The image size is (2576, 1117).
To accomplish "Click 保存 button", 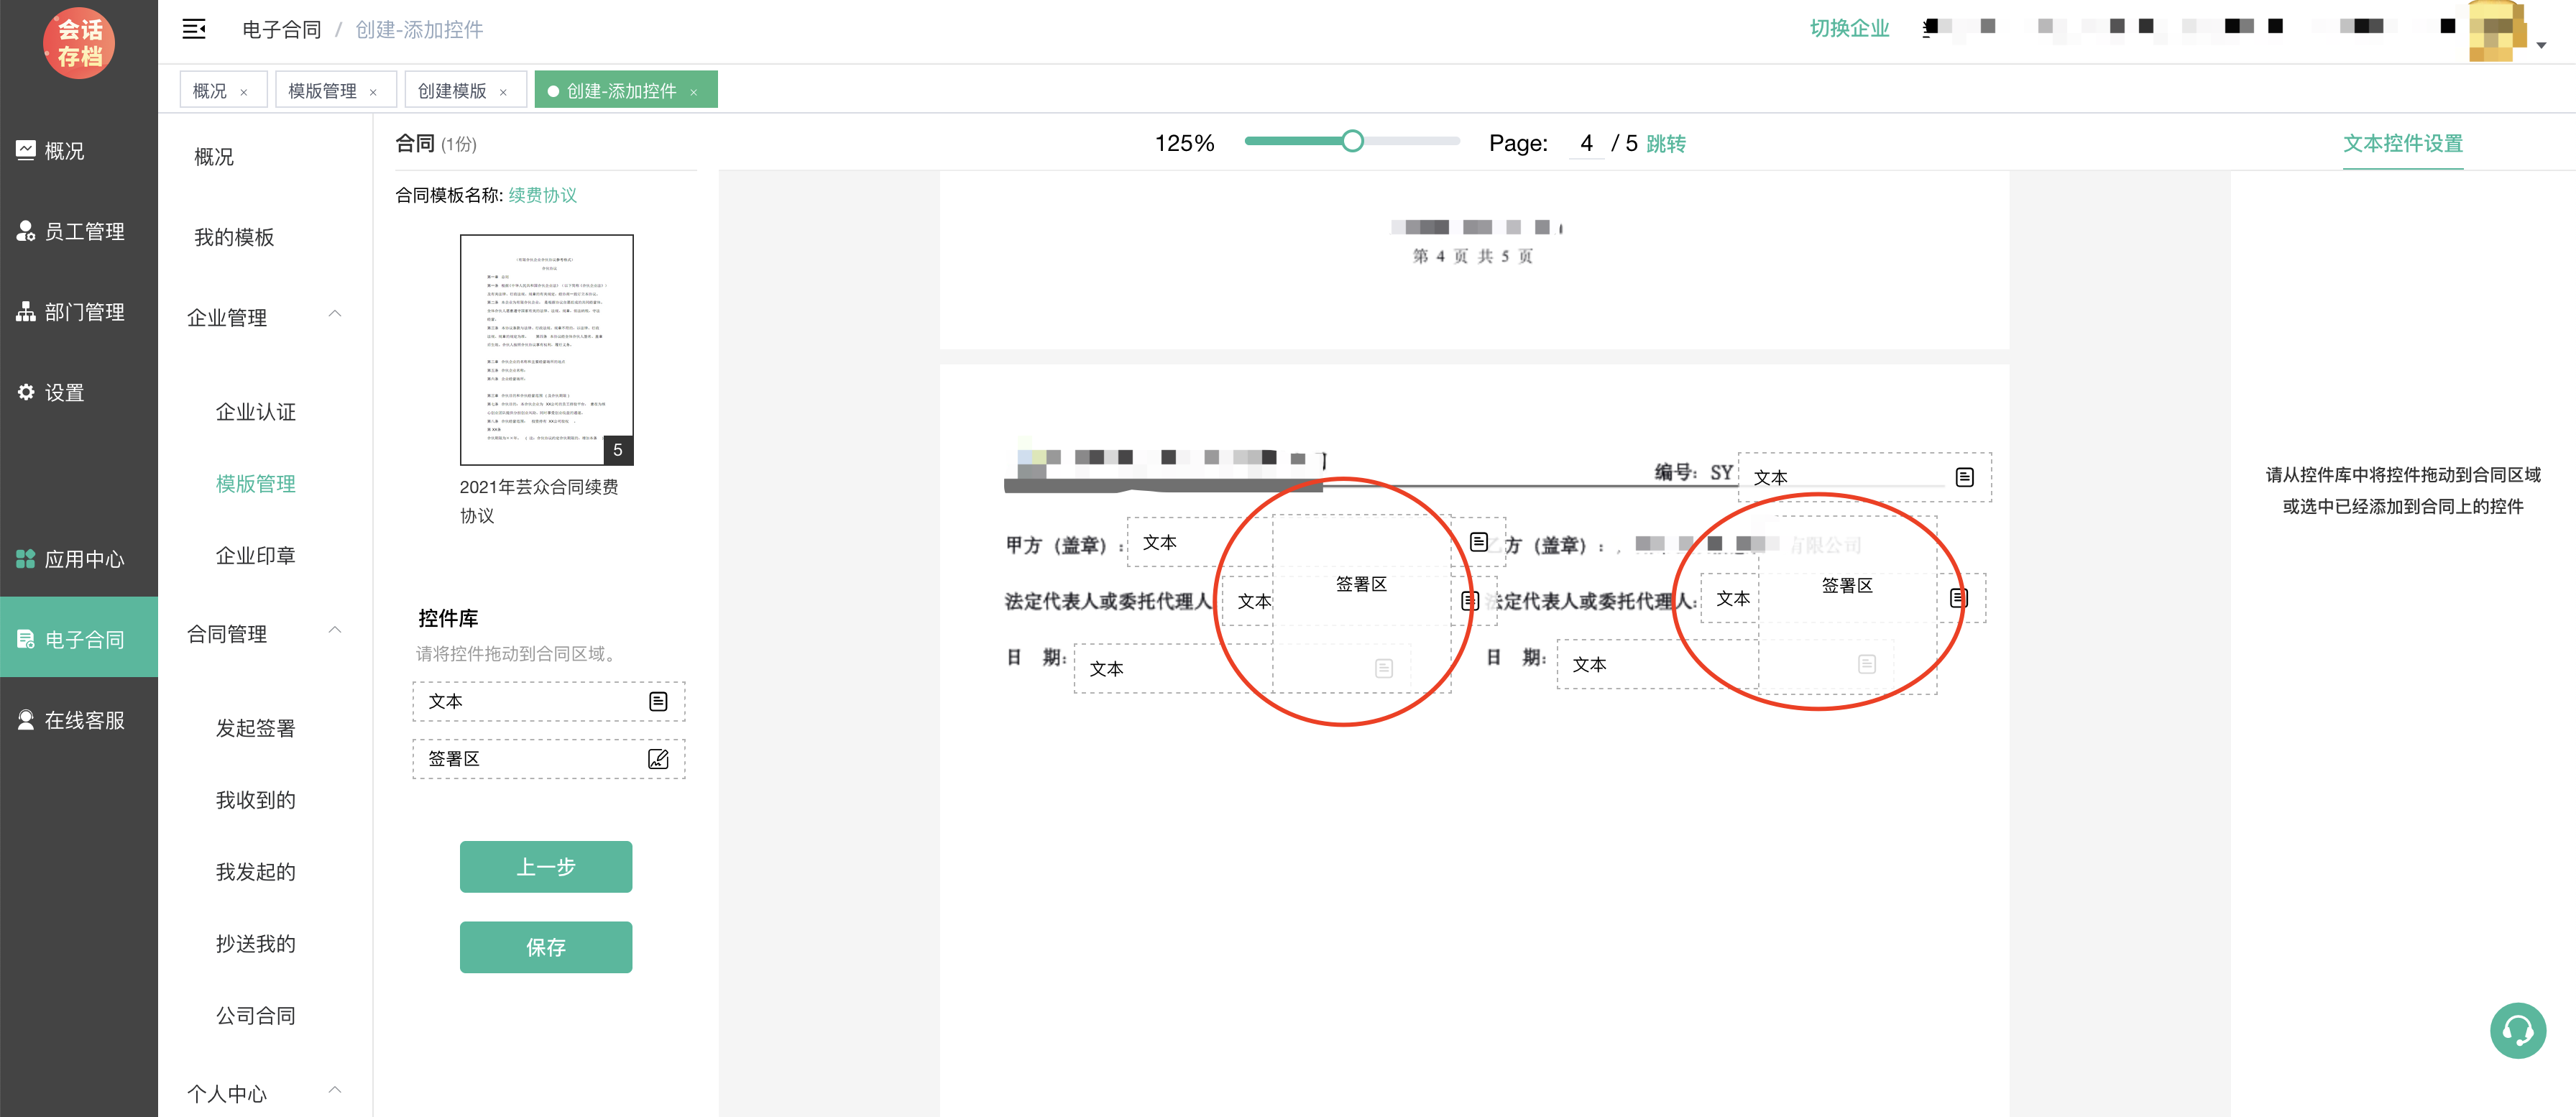I will (x=546, y=947).
